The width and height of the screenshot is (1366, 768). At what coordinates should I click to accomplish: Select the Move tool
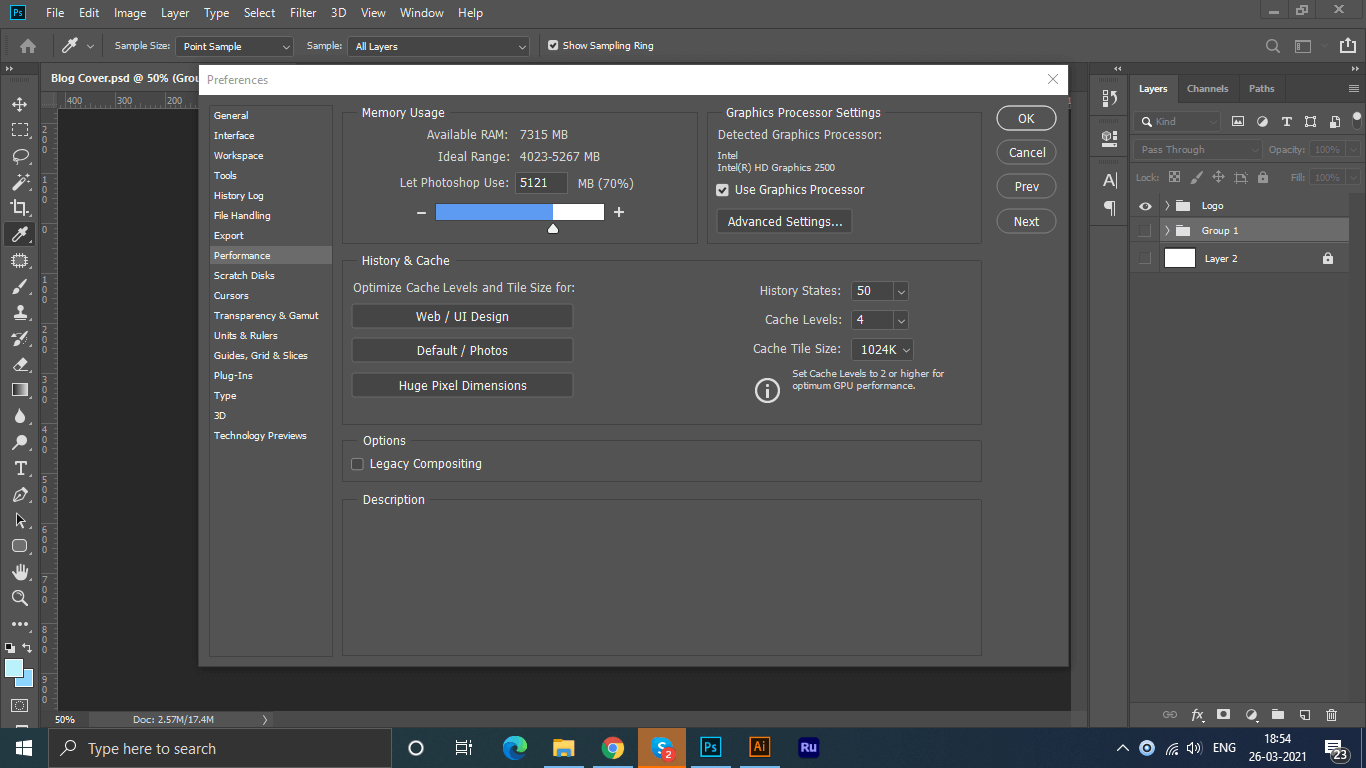(x=20, y=104)
